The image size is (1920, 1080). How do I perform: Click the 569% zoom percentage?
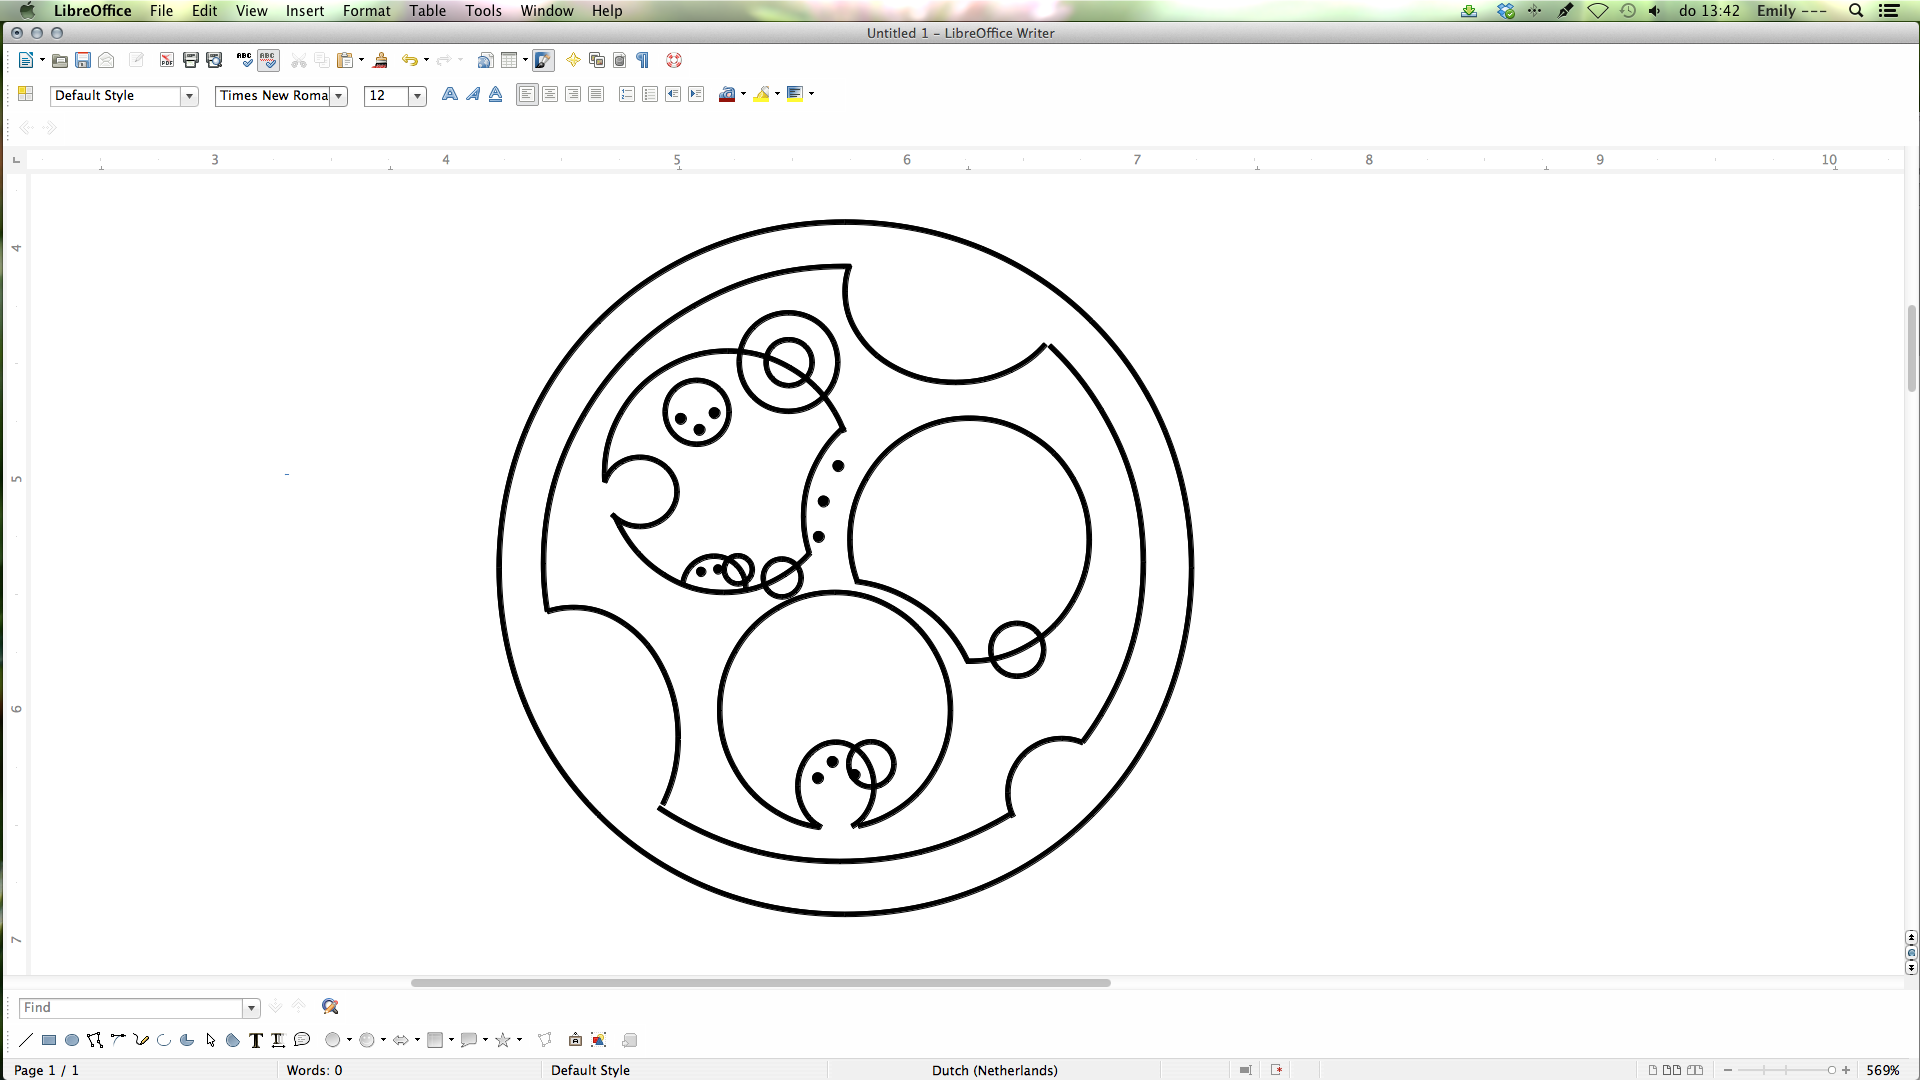click(1883, 1070)
